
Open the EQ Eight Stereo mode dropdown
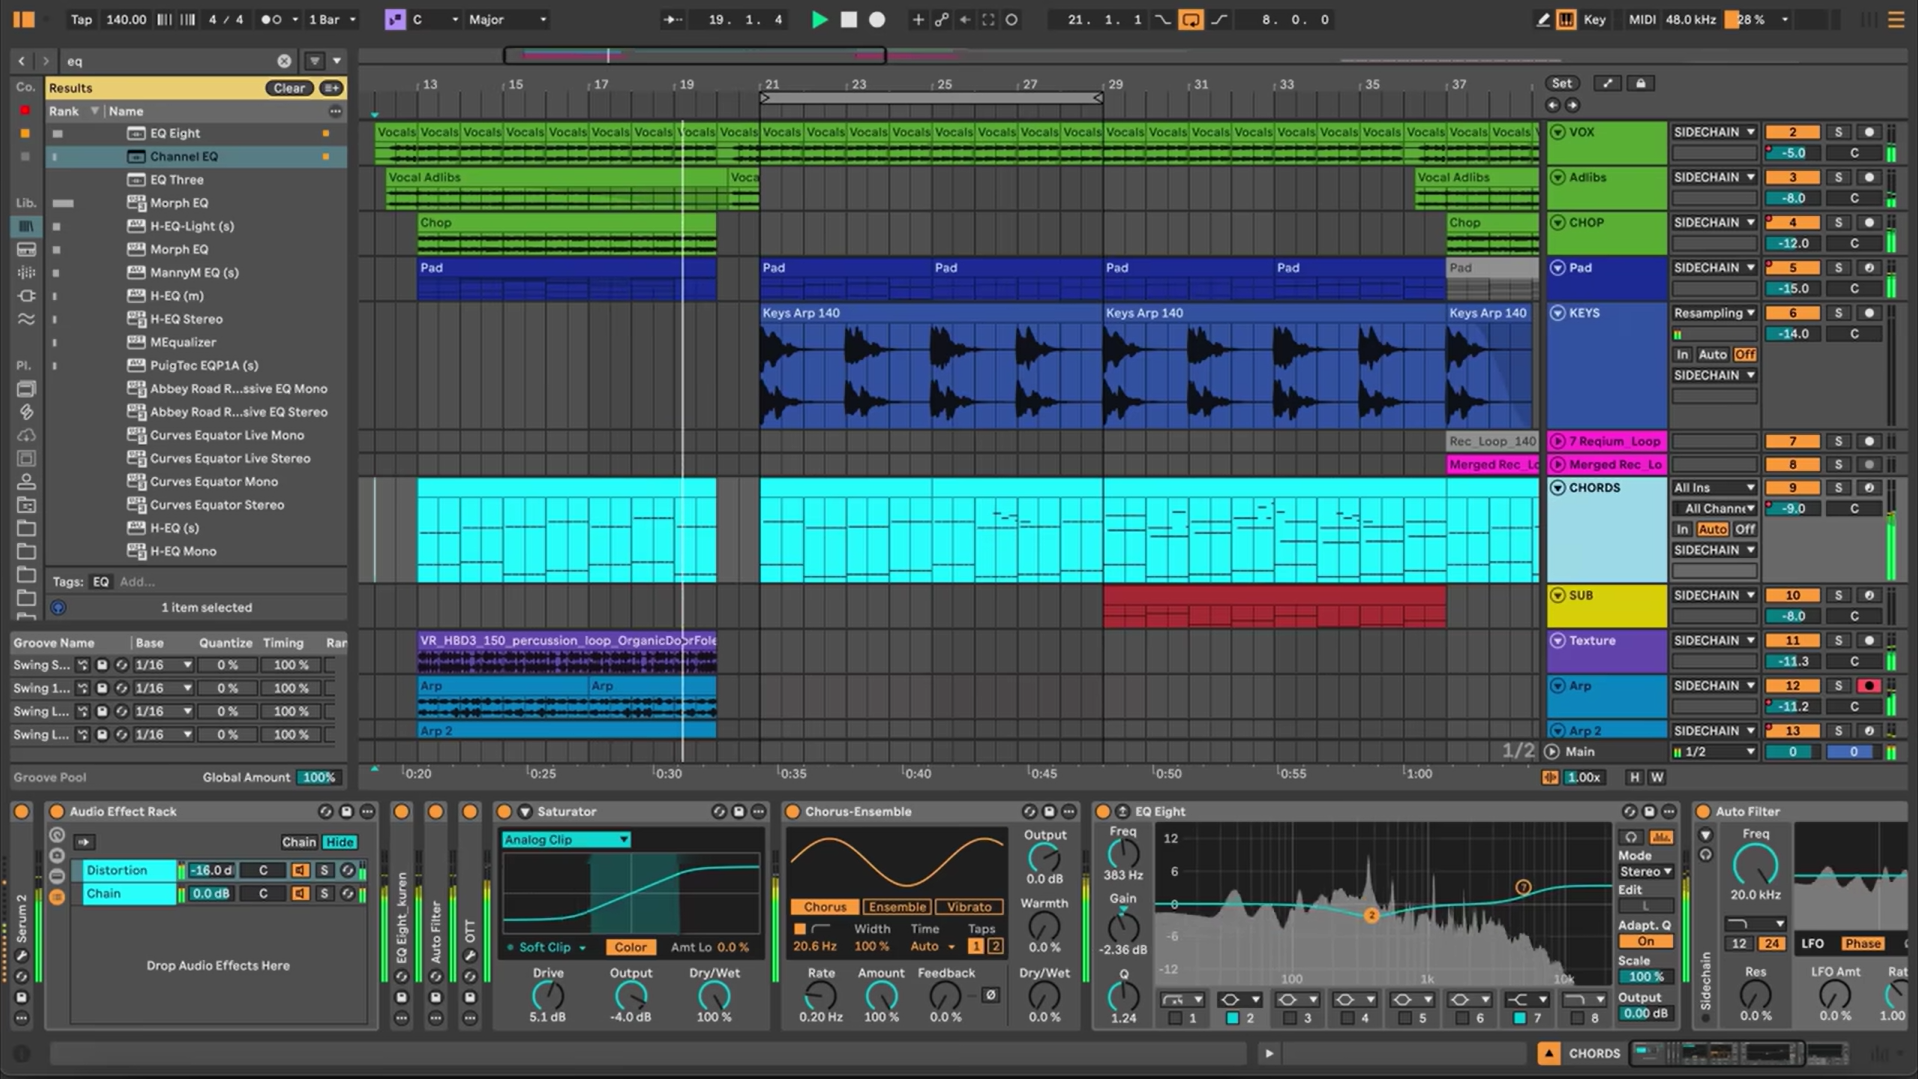[1645, 871]
